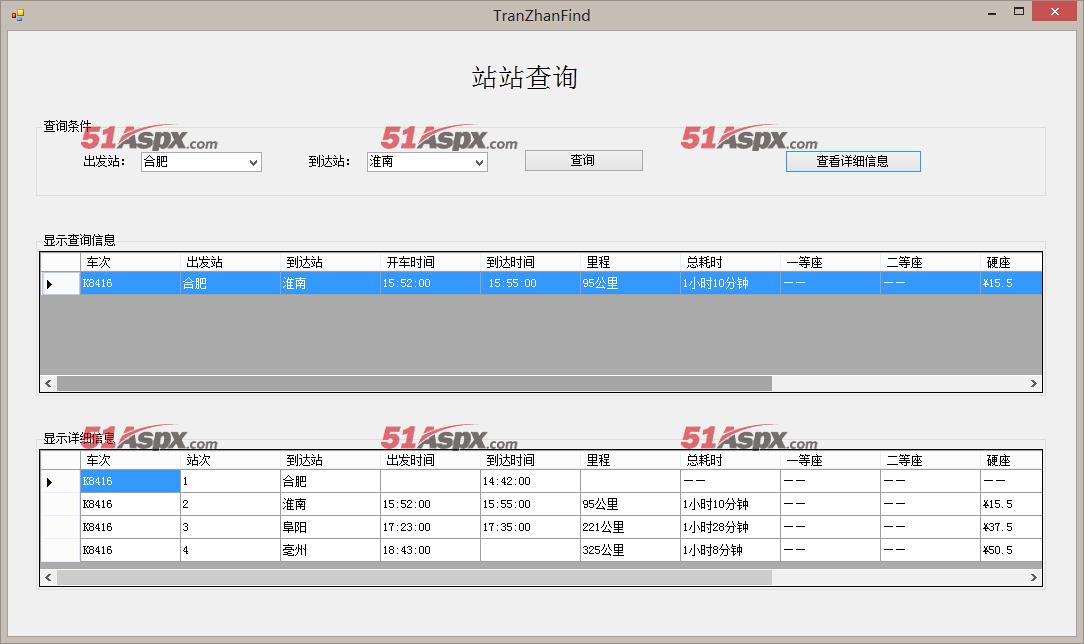
Task: Click the right scroll arrow of the detail grid
Action: 1034,577
